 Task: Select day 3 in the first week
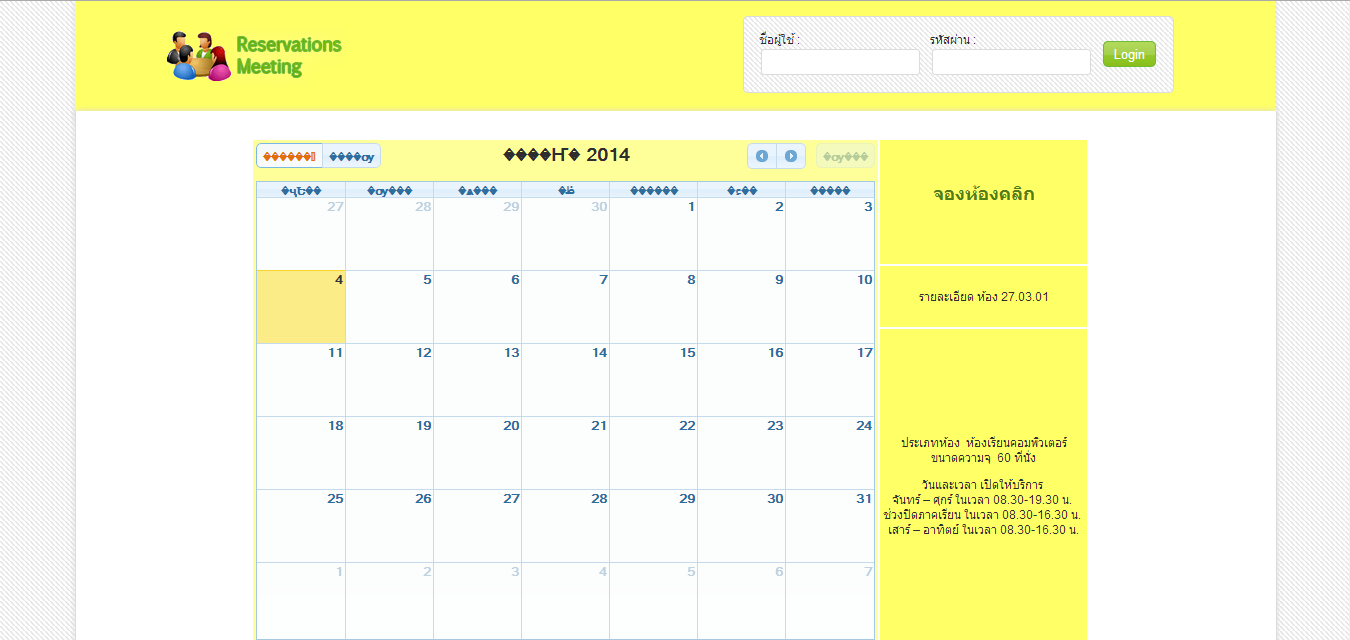click(830, 234)
